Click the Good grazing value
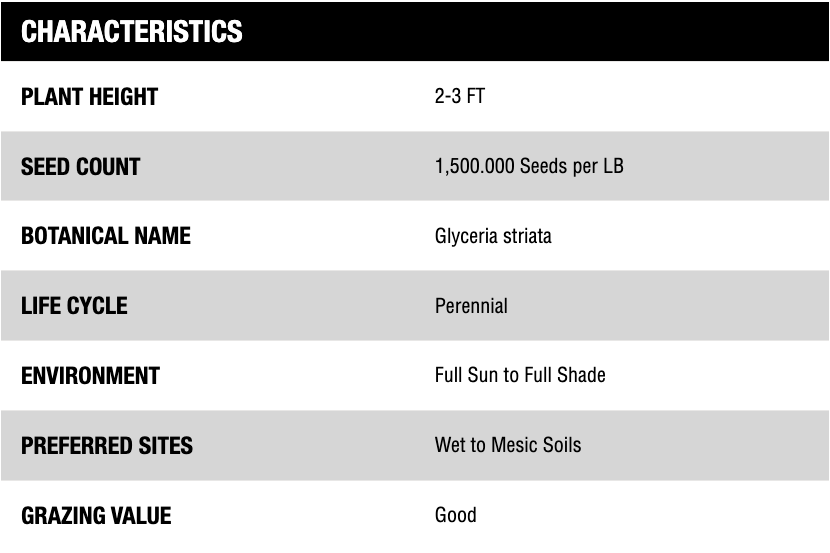Viewport: 830px width, 553px height. pyautogui.click(x=455, y=515)
